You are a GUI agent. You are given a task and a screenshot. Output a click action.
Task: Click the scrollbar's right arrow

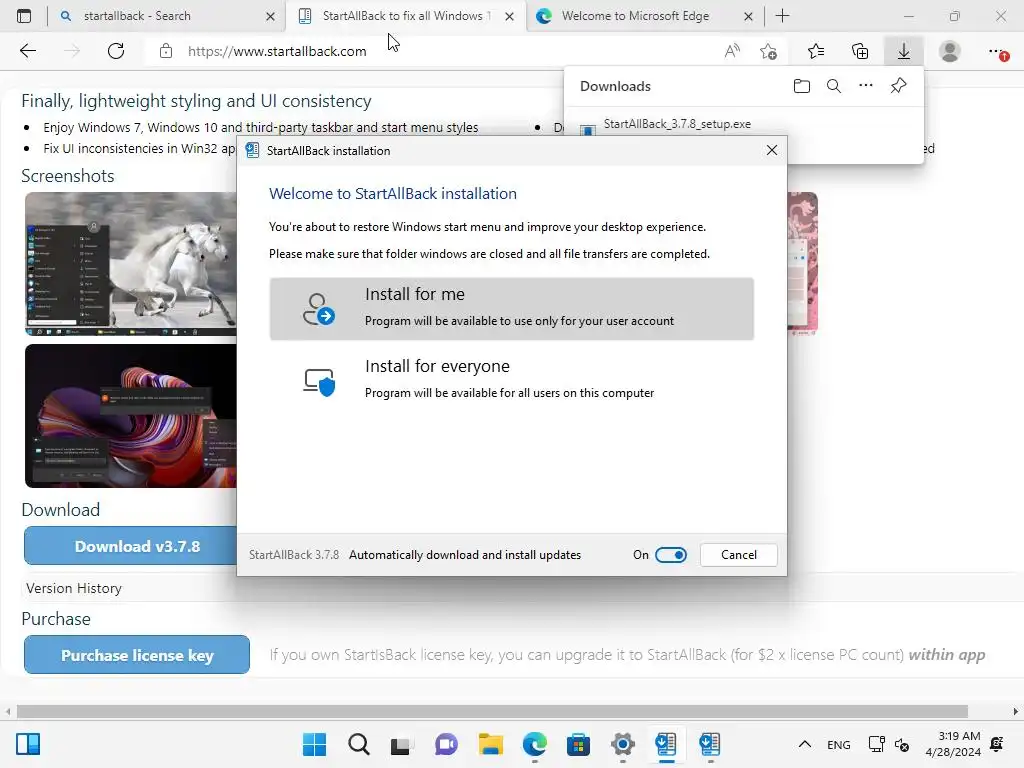1016,711
